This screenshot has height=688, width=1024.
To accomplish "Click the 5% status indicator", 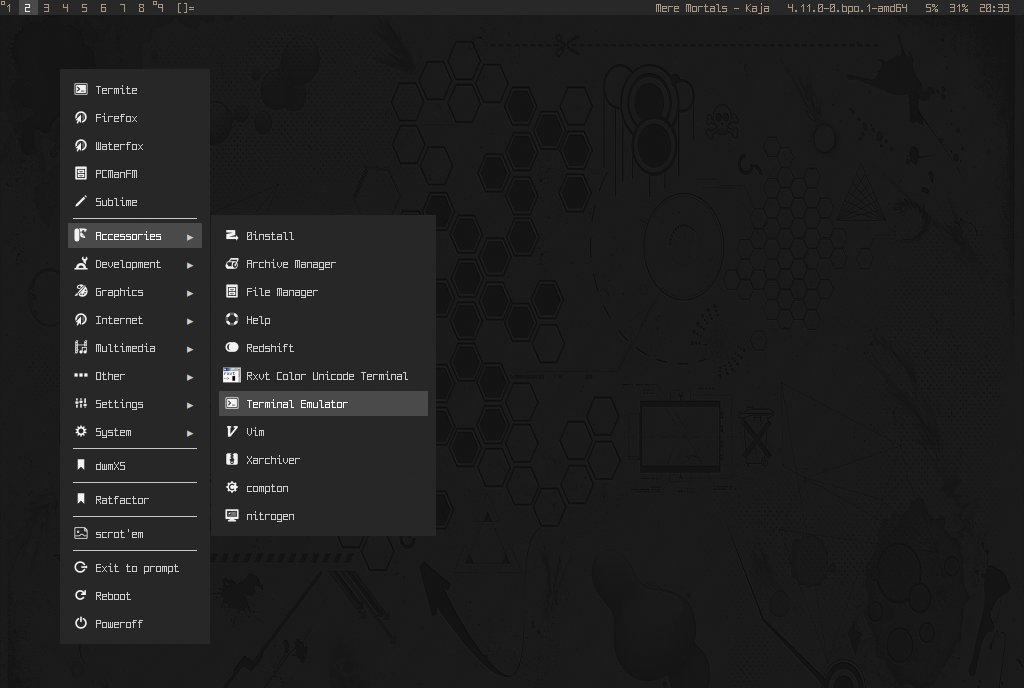I will (x=931, y=8).
